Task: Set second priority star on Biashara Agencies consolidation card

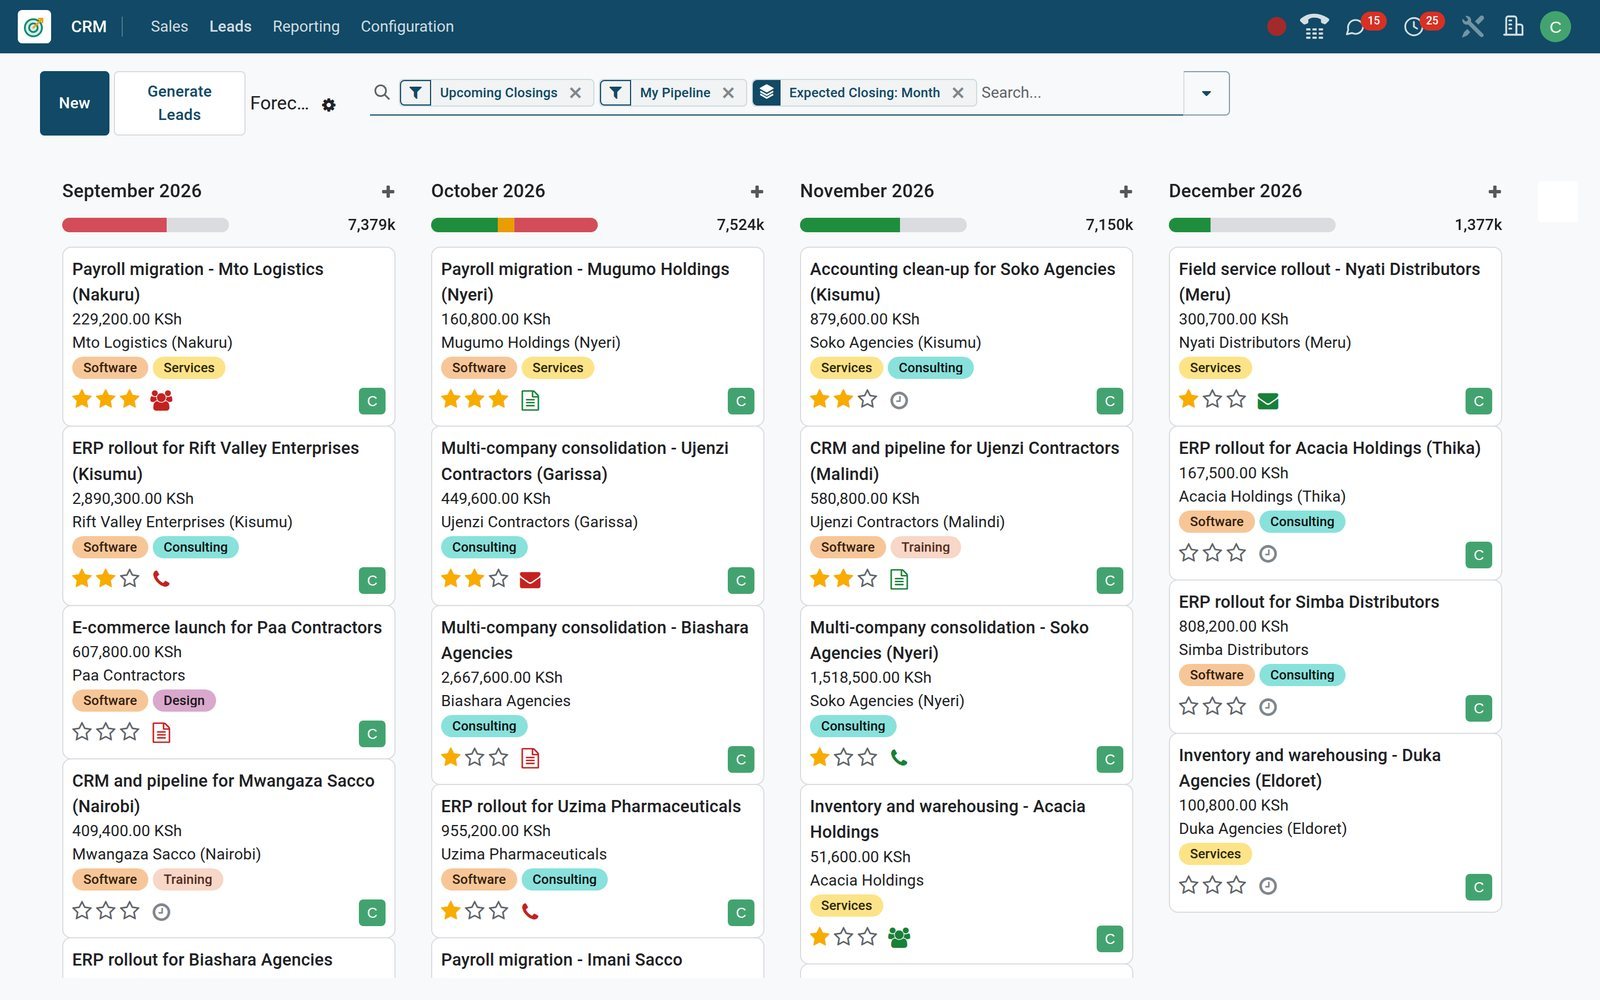Action: tap(475, 757)
